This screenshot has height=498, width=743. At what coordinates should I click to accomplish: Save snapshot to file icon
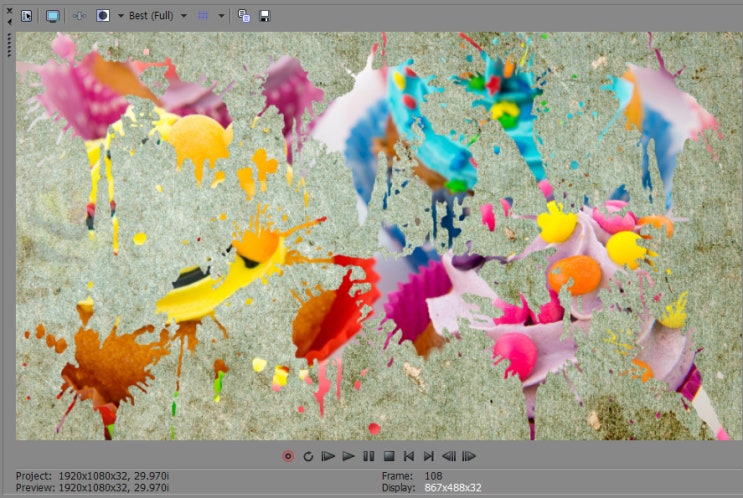[265, 16]
